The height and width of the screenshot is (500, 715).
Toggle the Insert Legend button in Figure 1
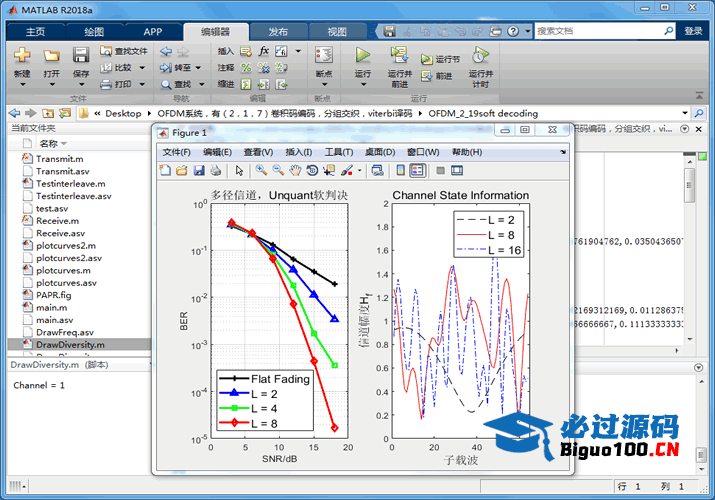pos(417,170)
